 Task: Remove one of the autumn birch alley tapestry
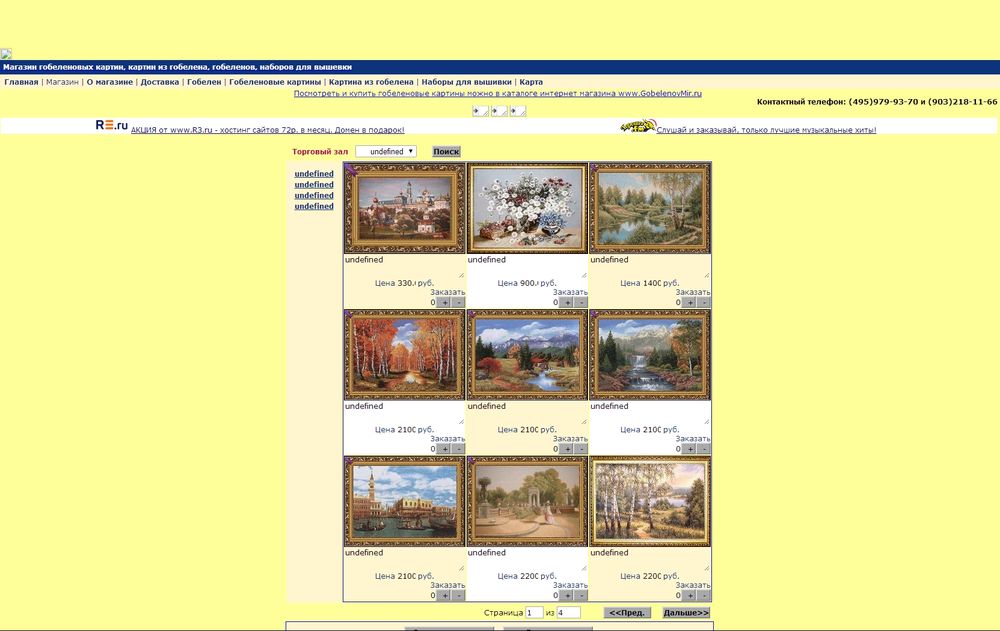pos(458,449)
